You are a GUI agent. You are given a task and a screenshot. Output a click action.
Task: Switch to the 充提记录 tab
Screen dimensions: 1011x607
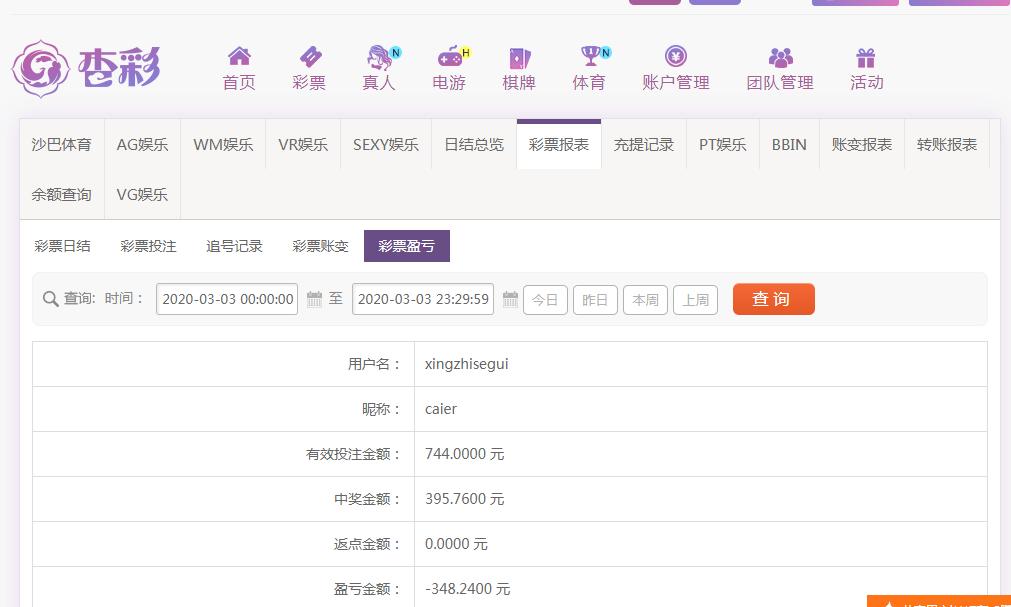pyautogui.click(x=644, y=145)
